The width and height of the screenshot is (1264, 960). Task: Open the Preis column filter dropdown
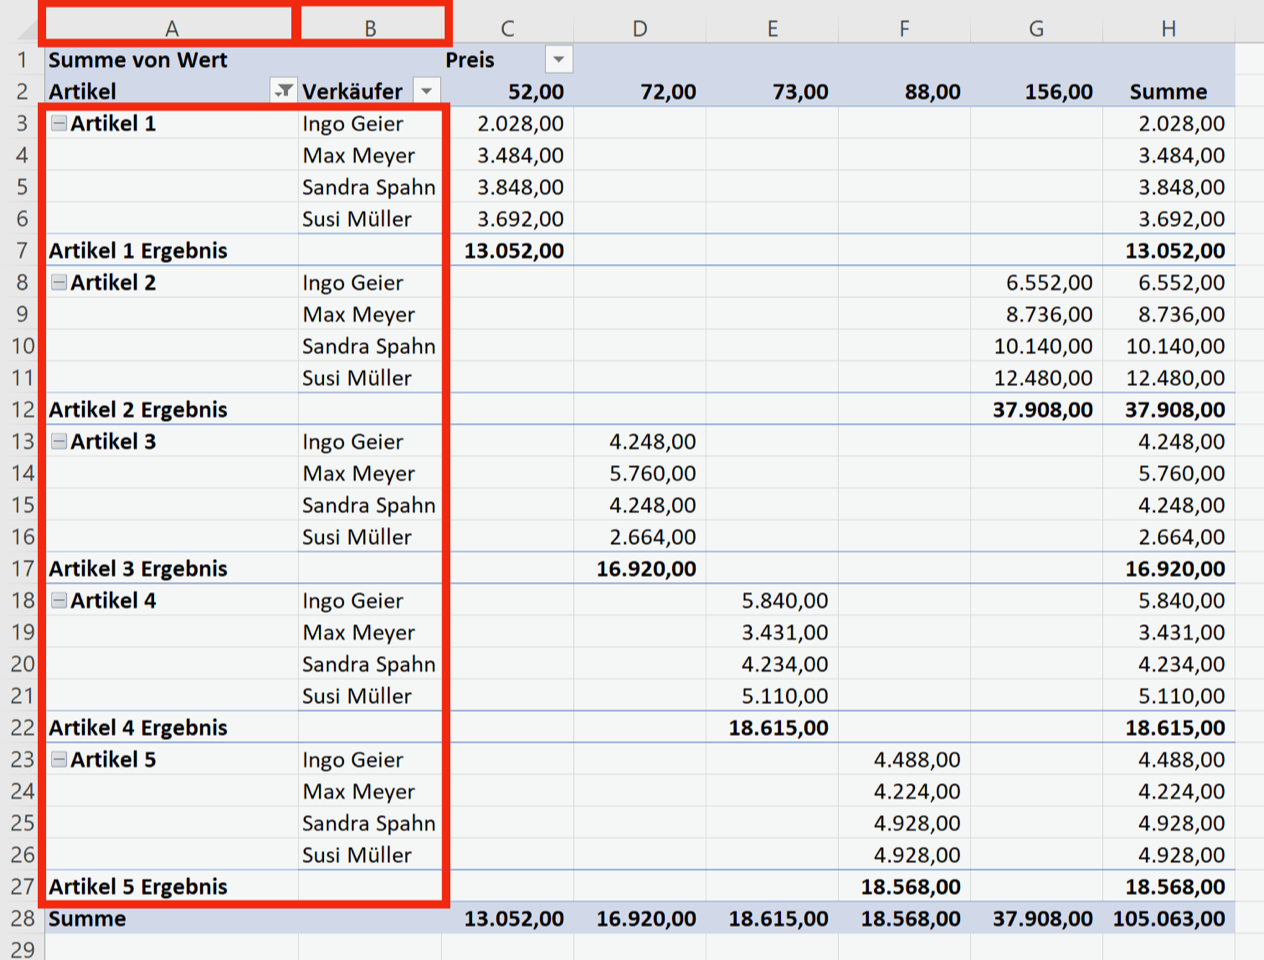(x=559, y=59)
